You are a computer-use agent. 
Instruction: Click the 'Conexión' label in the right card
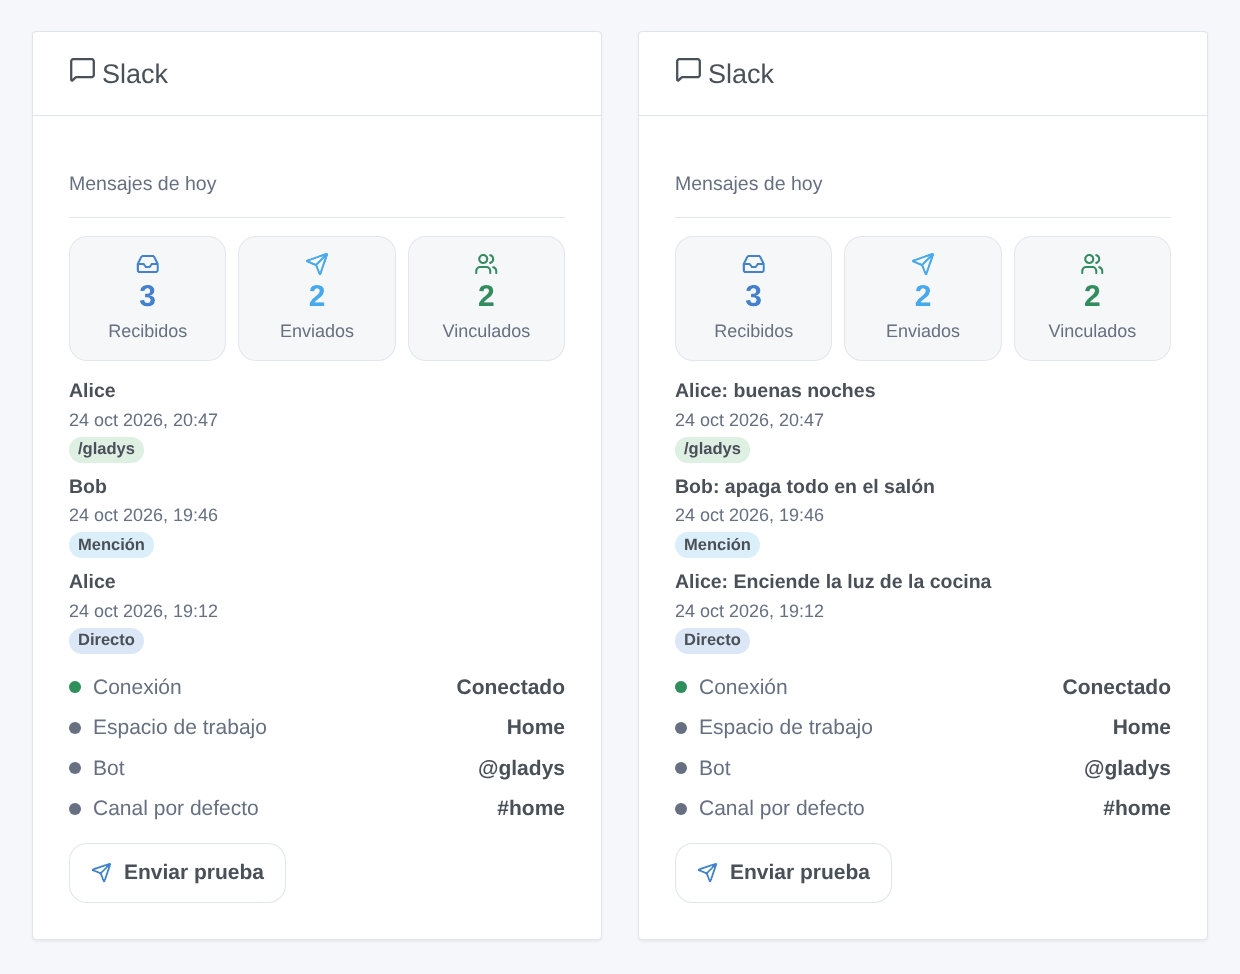743,687
